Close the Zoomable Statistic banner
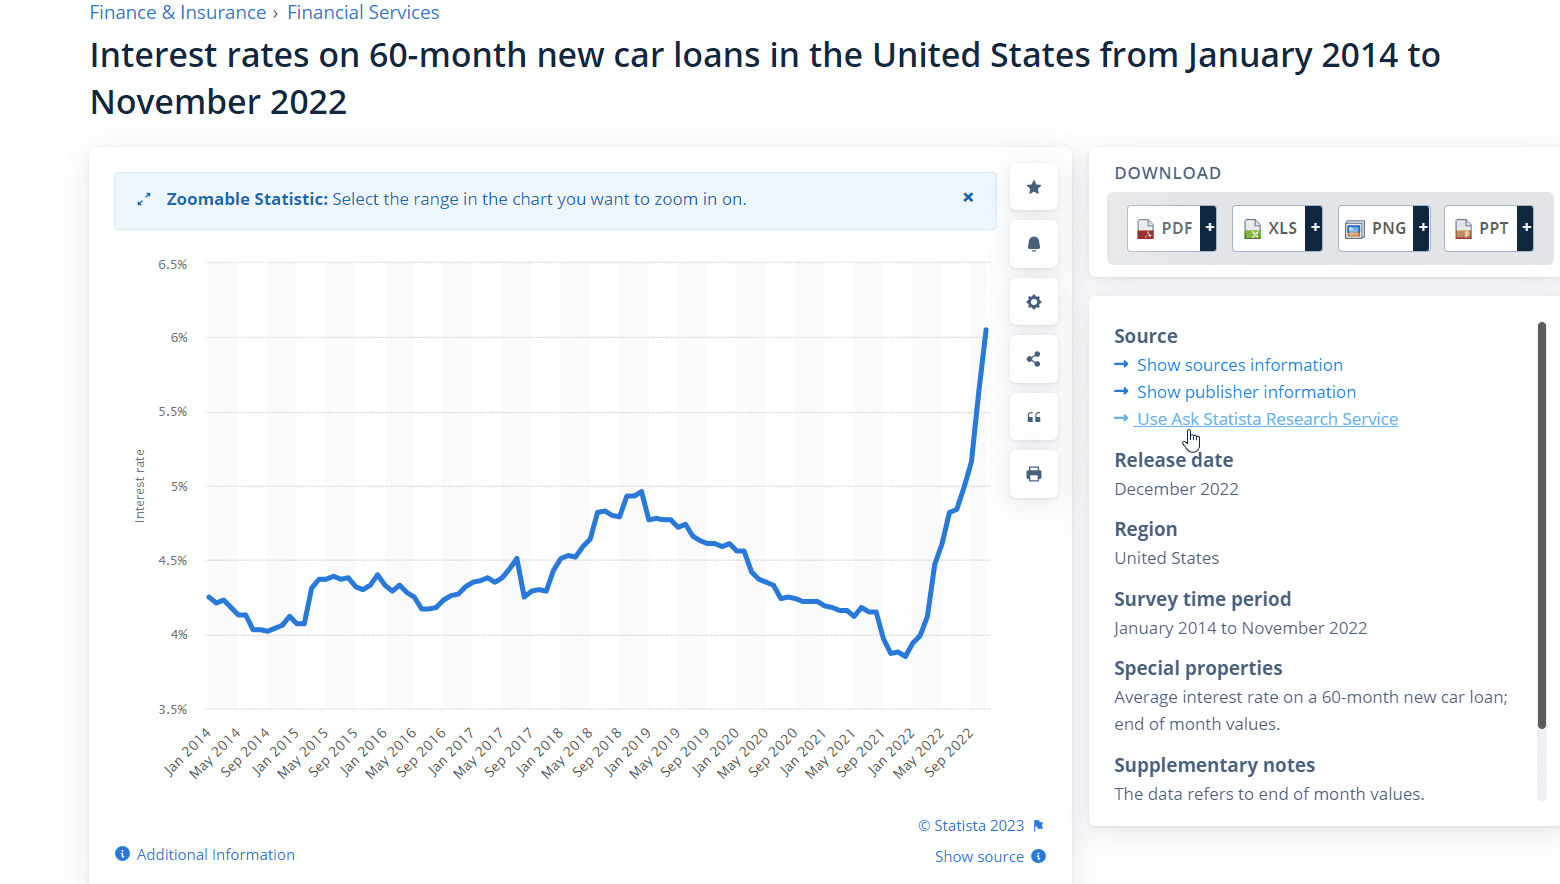 click(x=968, y=198)
